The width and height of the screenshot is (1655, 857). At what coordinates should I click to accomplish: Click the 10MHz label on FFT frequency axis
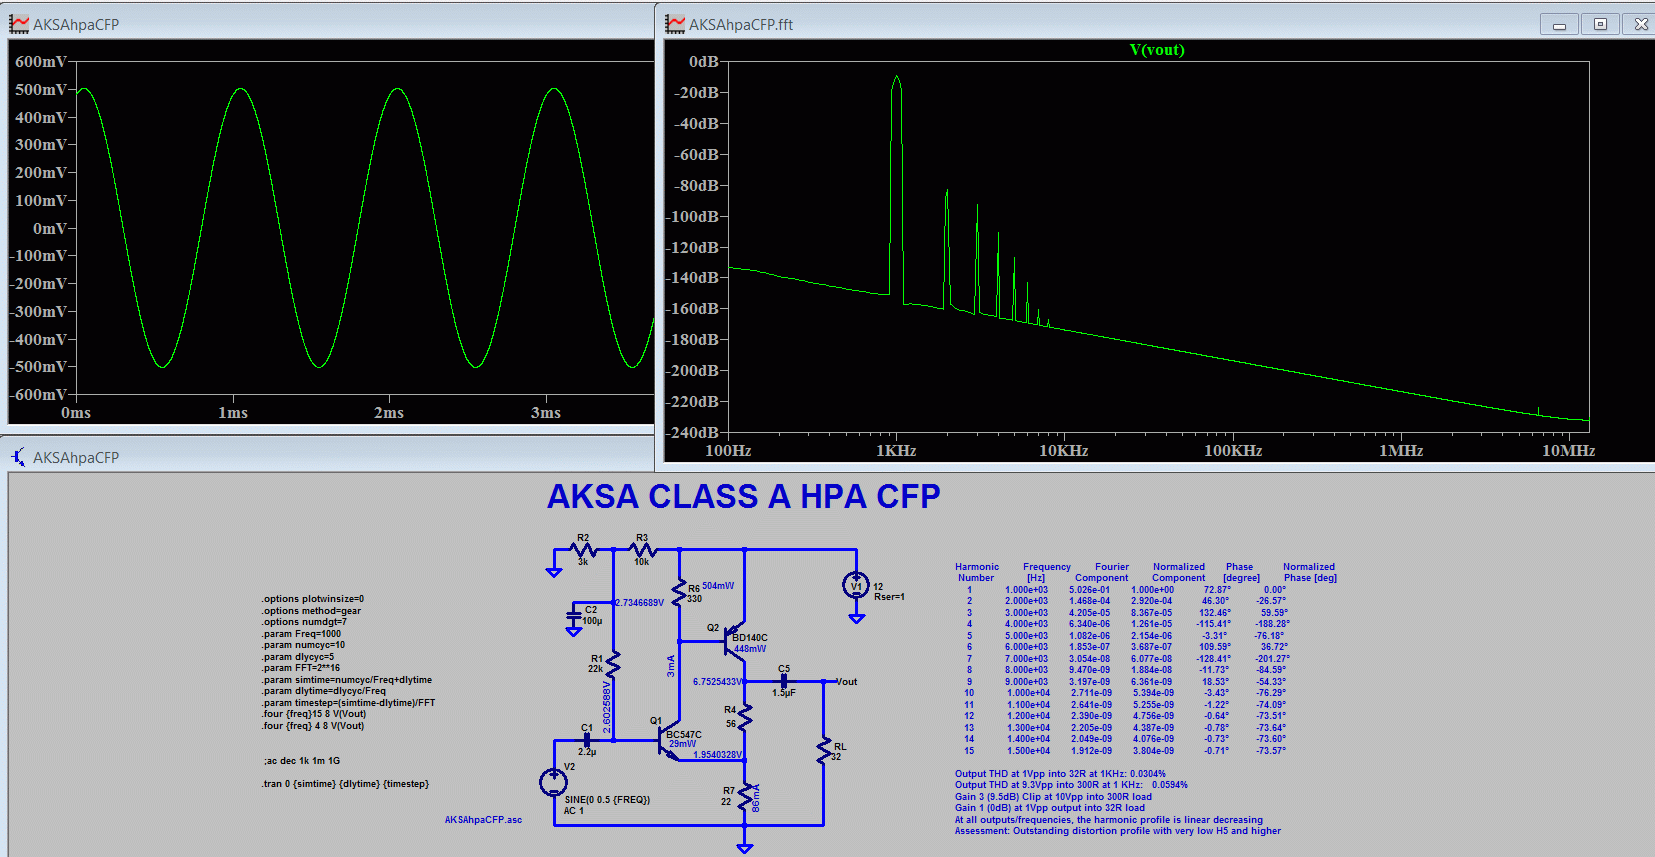pos(1568,451)
